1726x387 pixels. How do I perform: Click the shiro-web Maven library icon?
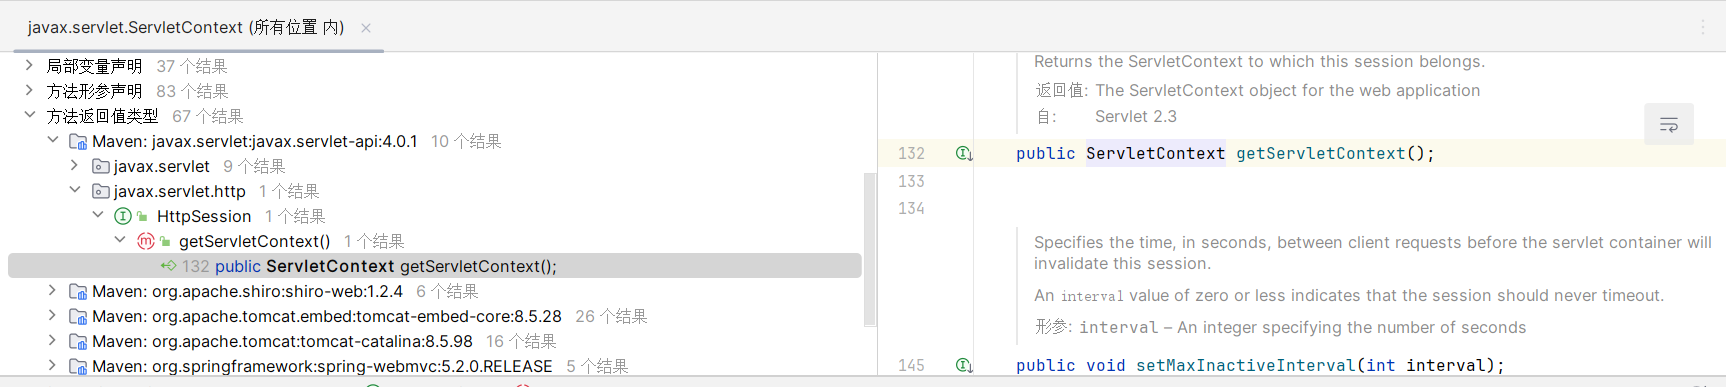coord(78,291)
